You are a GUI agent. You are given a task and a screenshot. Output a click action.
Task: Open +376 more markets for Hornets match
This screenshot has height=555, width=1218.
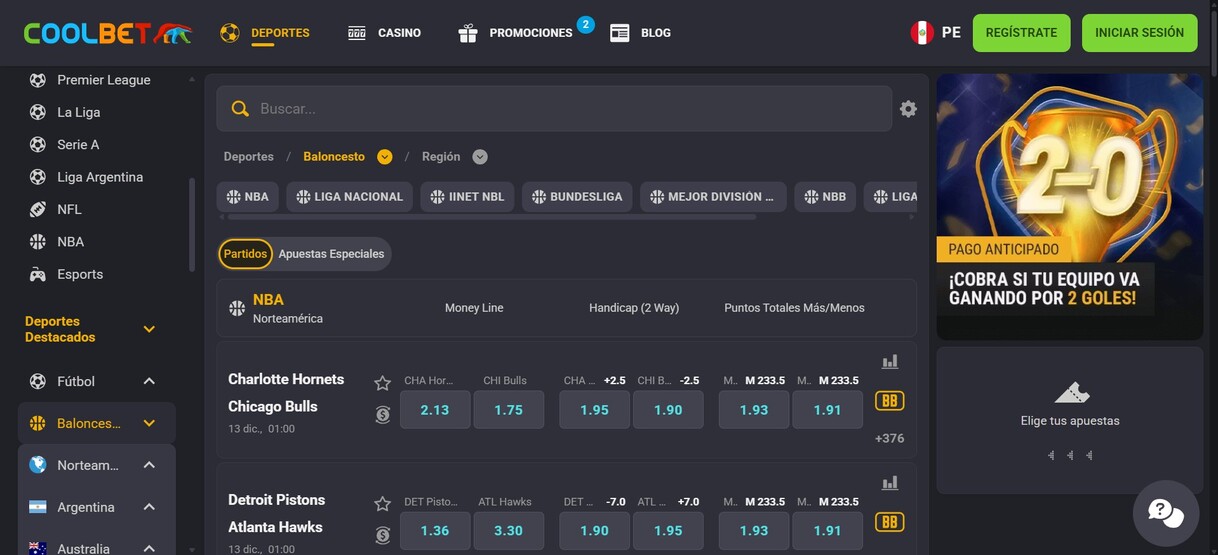889,438
